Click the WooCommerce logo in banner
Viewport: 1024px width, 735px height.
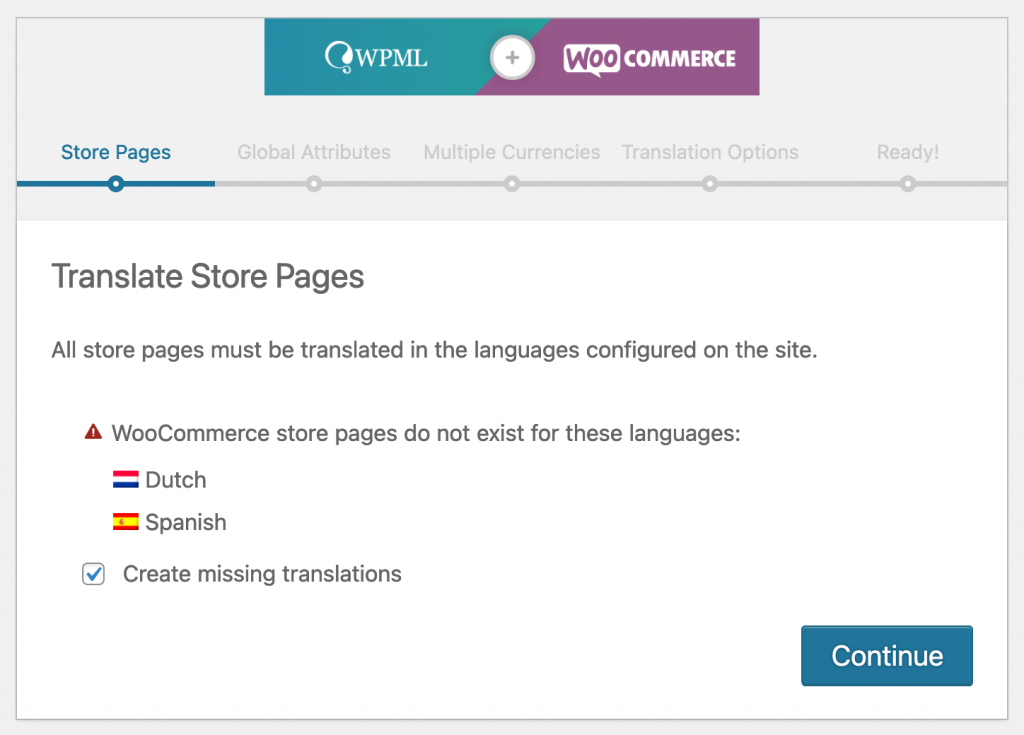coord(649,59)
